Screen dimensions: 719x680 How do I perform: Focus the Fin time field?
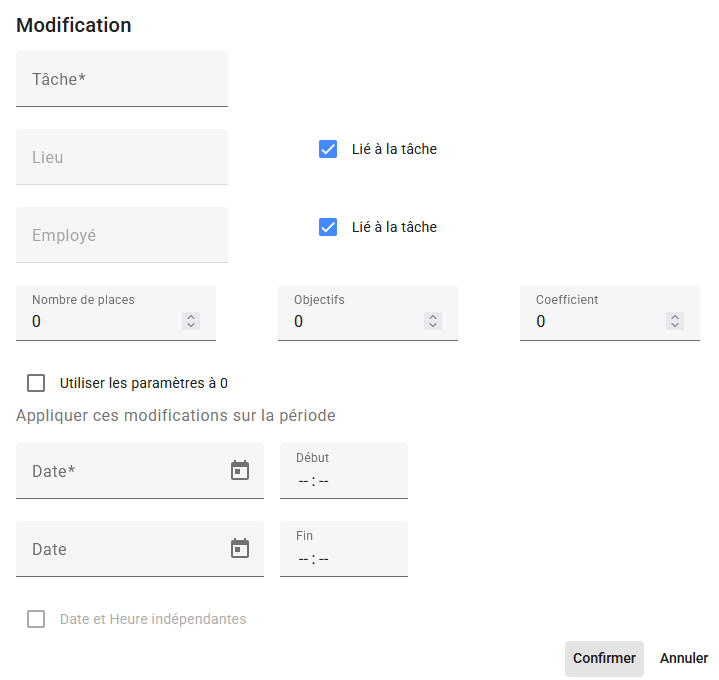[x=343, y=558]
